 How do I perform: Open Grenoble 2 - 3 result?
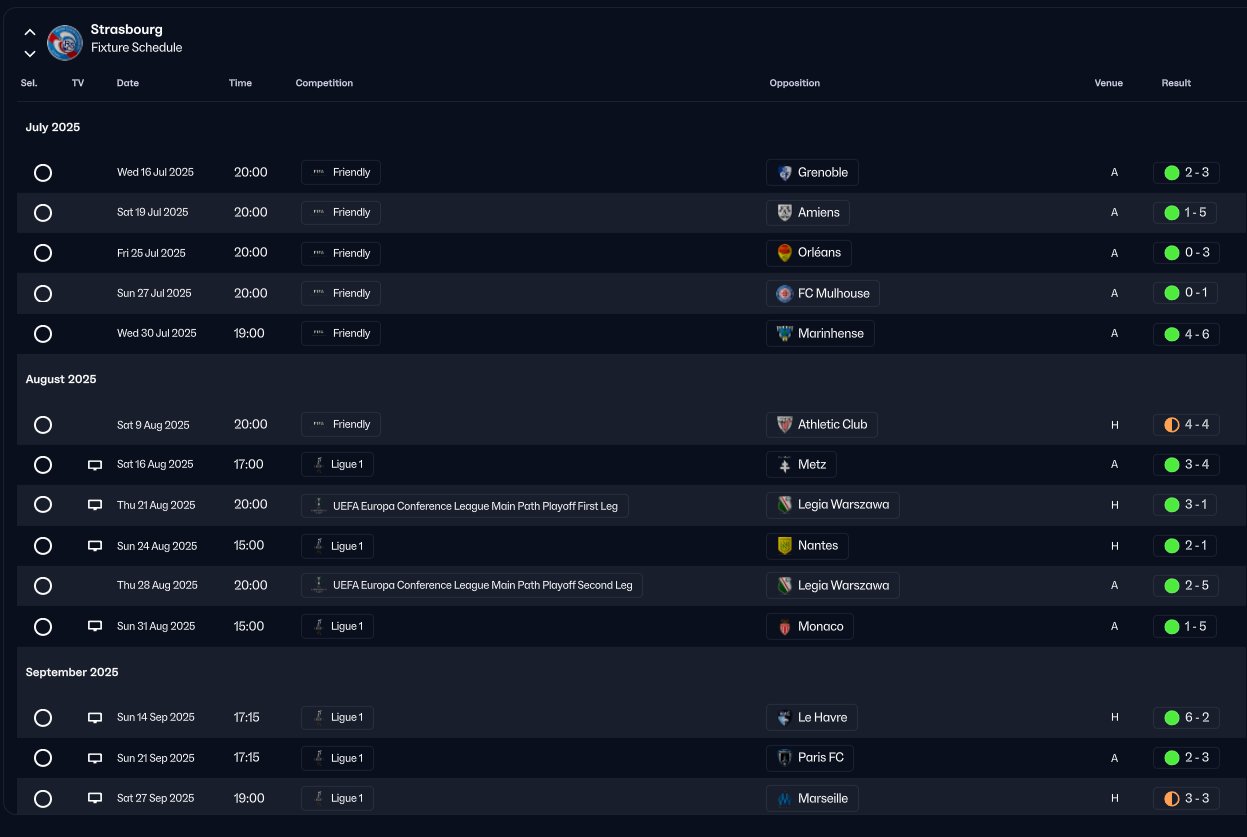(x=1186, y=173)
